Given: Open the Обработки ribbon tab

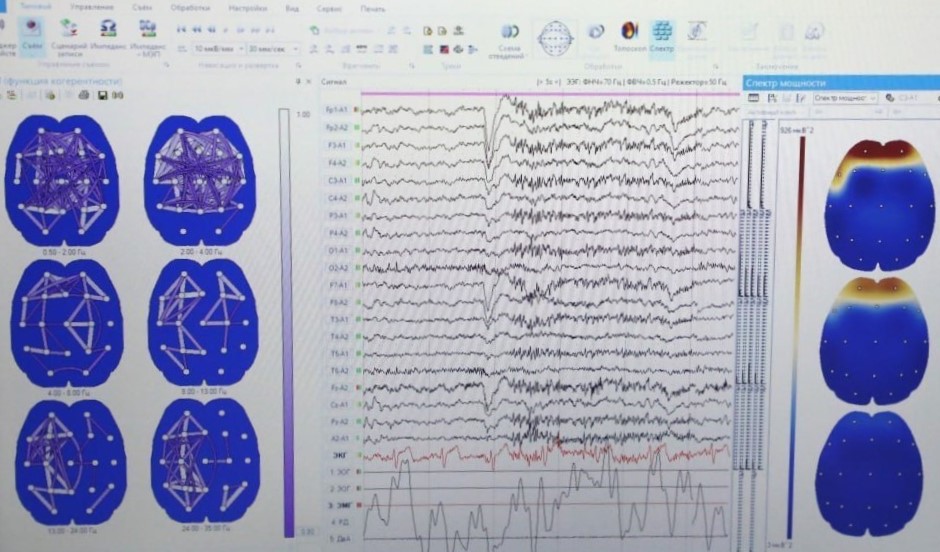Looking at the screenshot, I should tap(190, 8).
